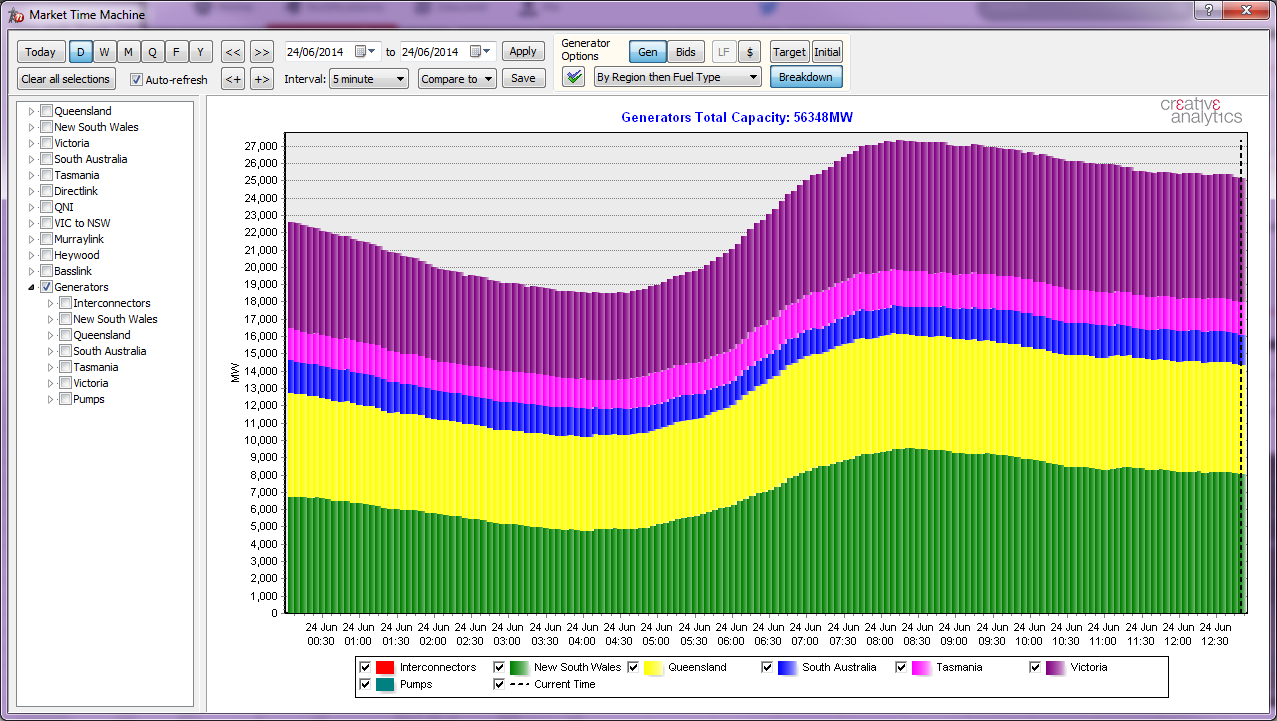Screen dimensions: 1277x721
Task: Click the dollar sign price button
Action: point(751,52)
